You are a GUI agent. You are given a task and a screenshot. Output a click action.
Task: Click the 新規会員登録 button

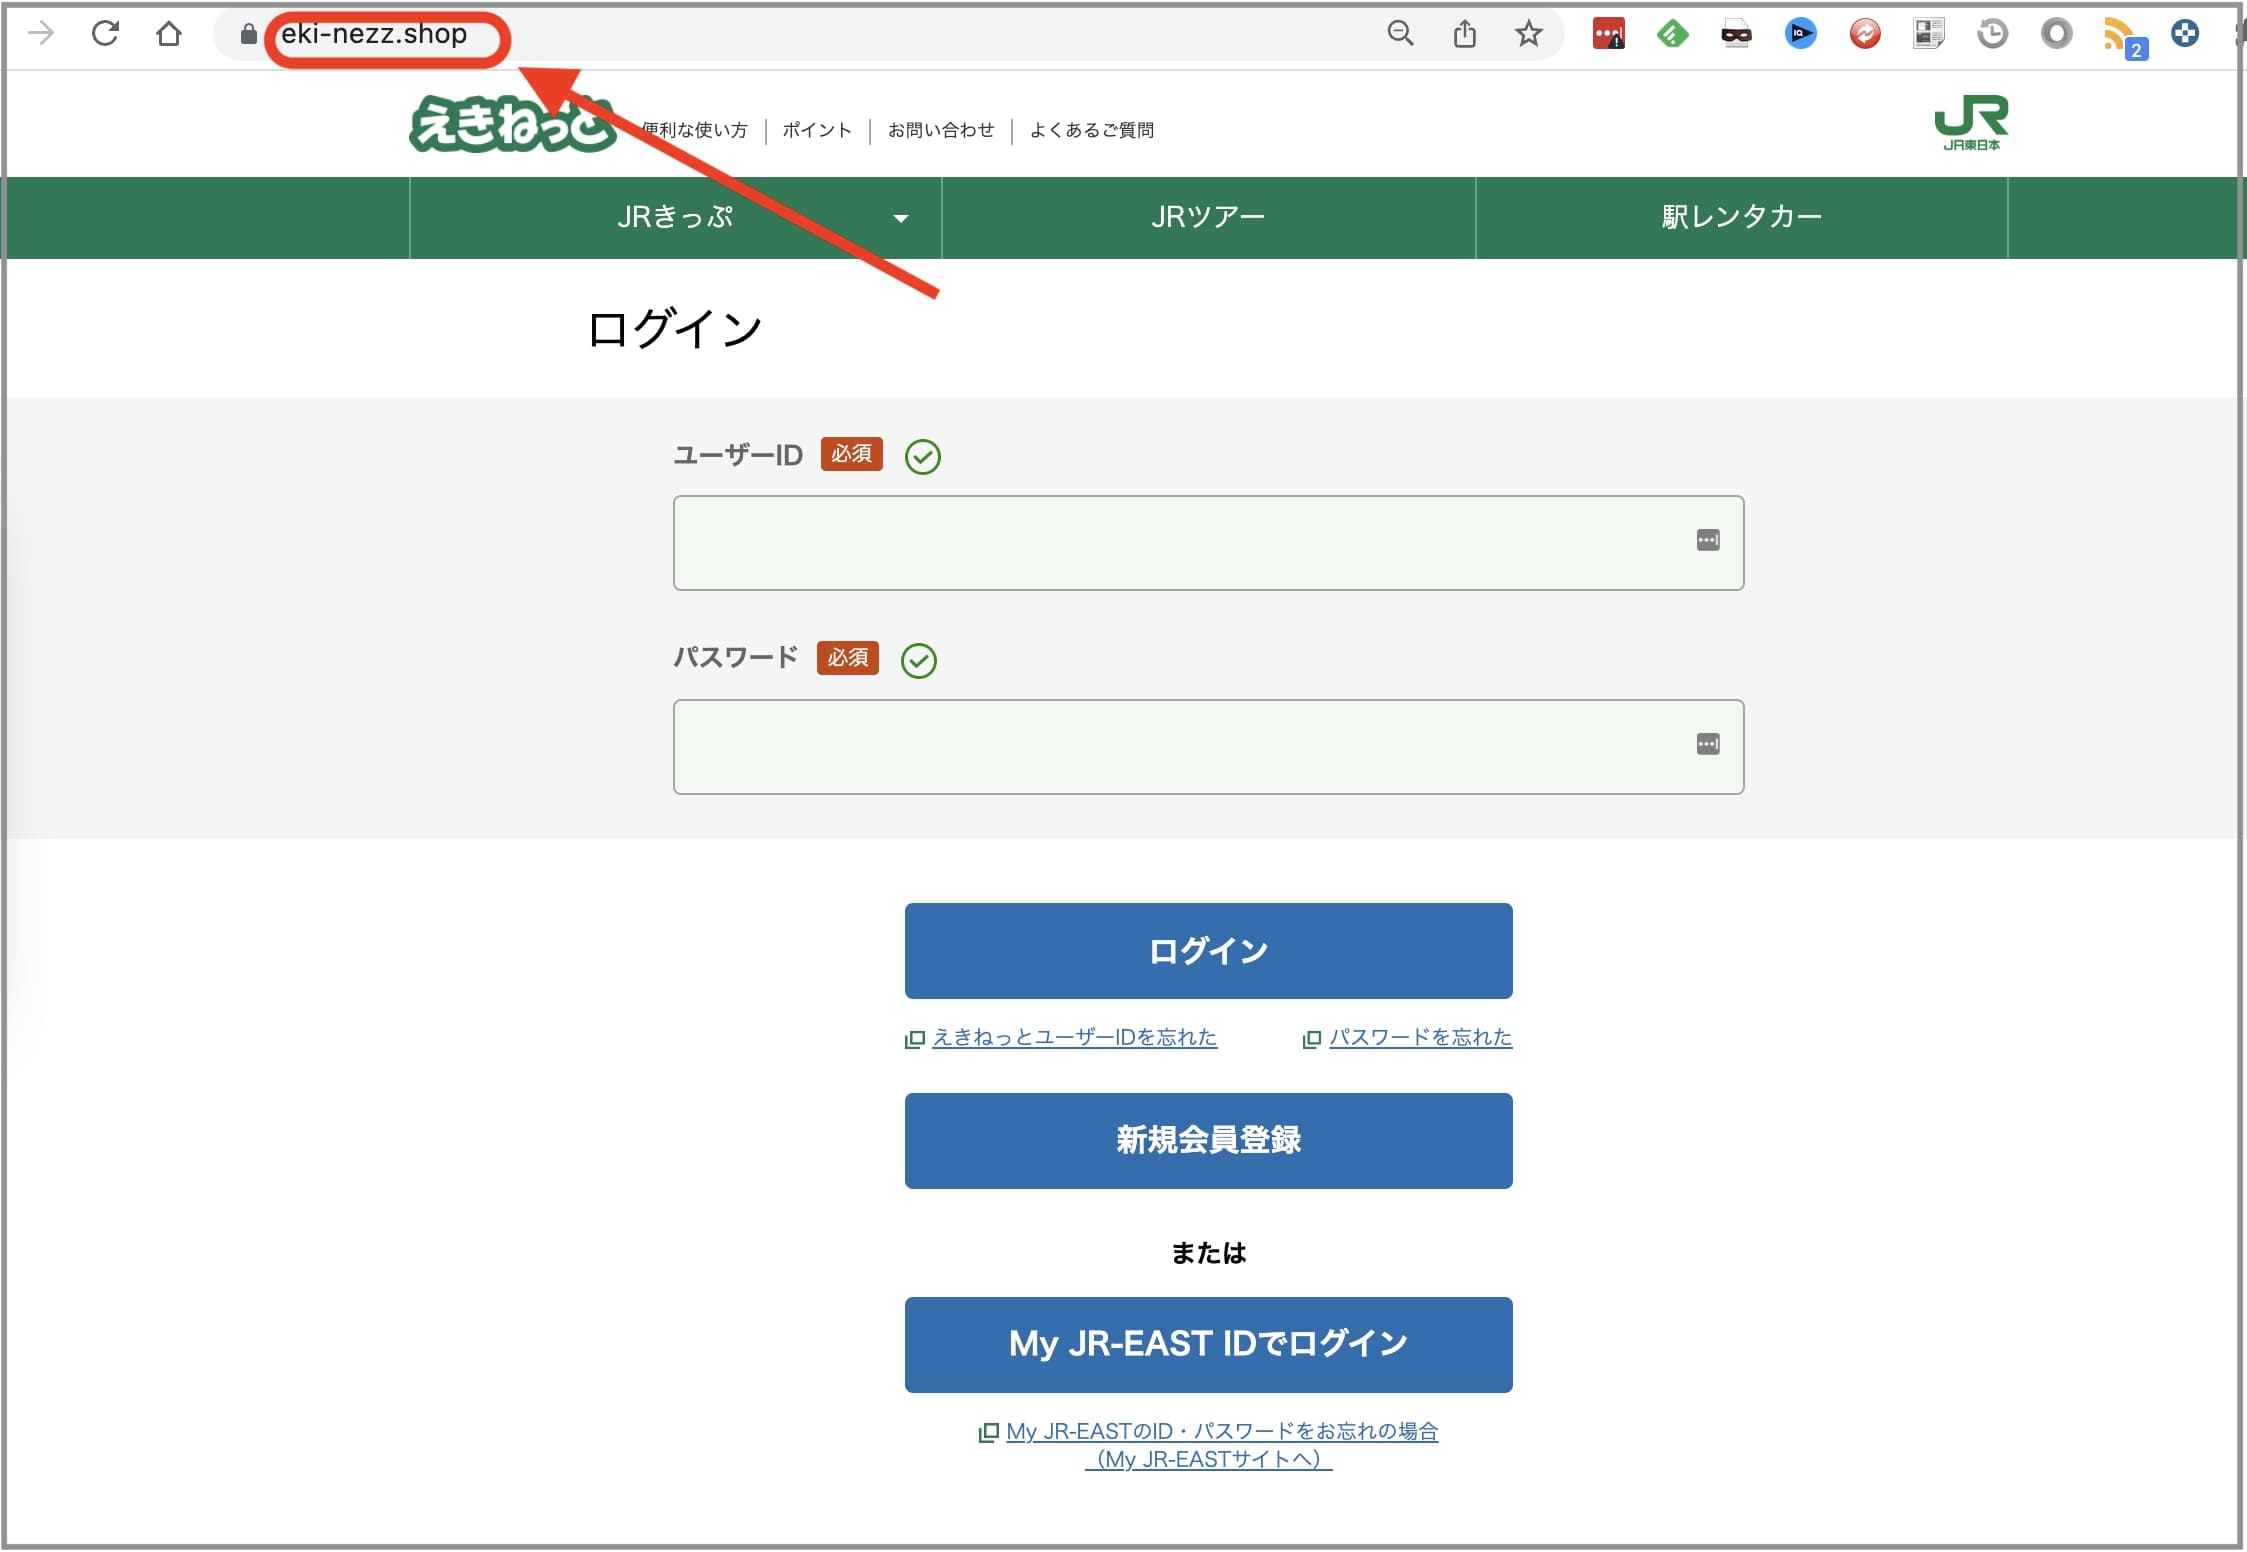pyautogui.click(x=1208, y=1141)
